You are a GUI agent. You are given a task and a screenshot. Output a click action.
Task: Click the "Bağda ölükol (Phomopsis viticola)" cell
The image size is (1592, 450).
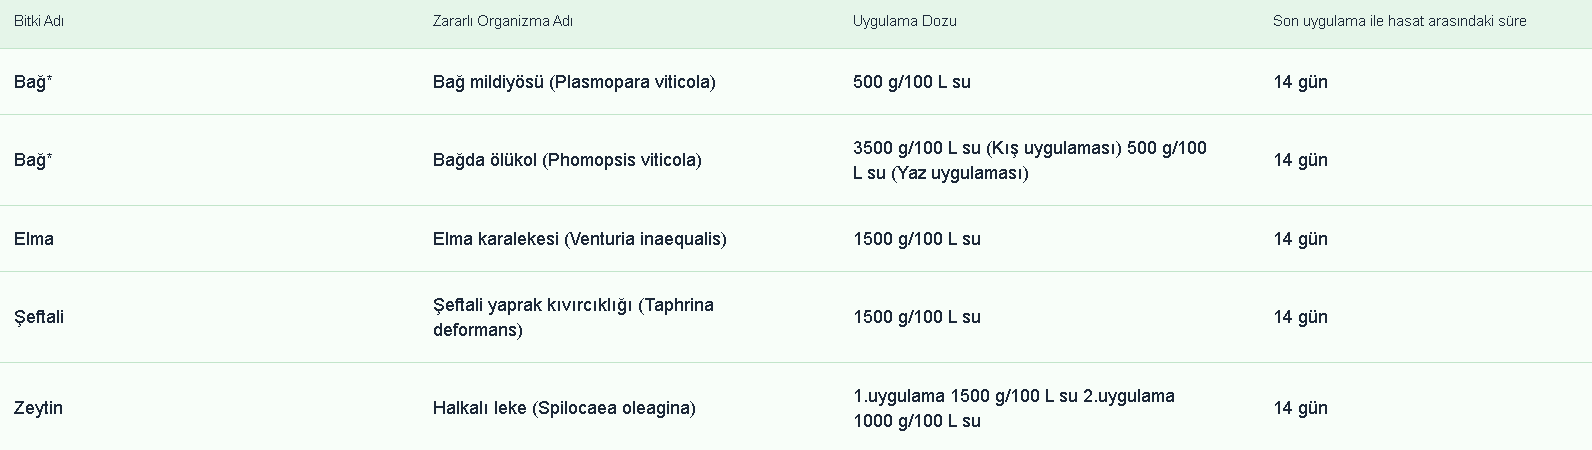567,160
